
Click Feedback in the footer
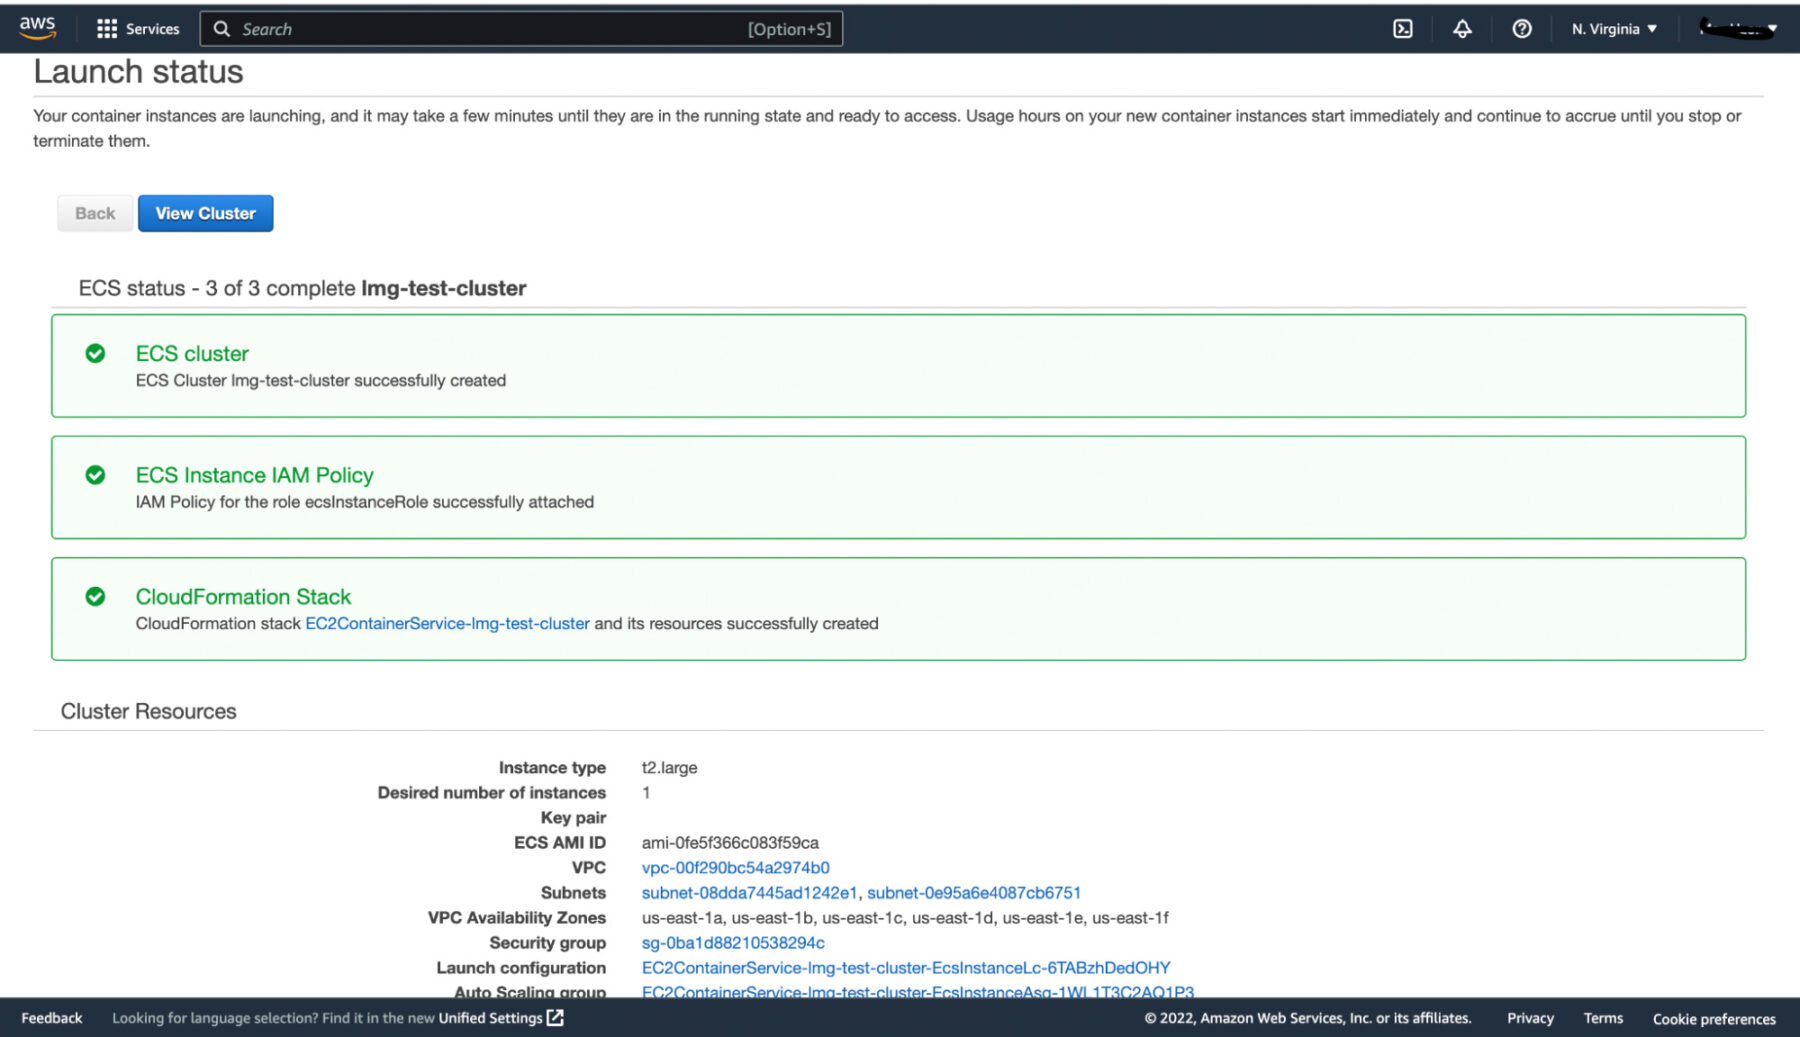[52, 1018]
